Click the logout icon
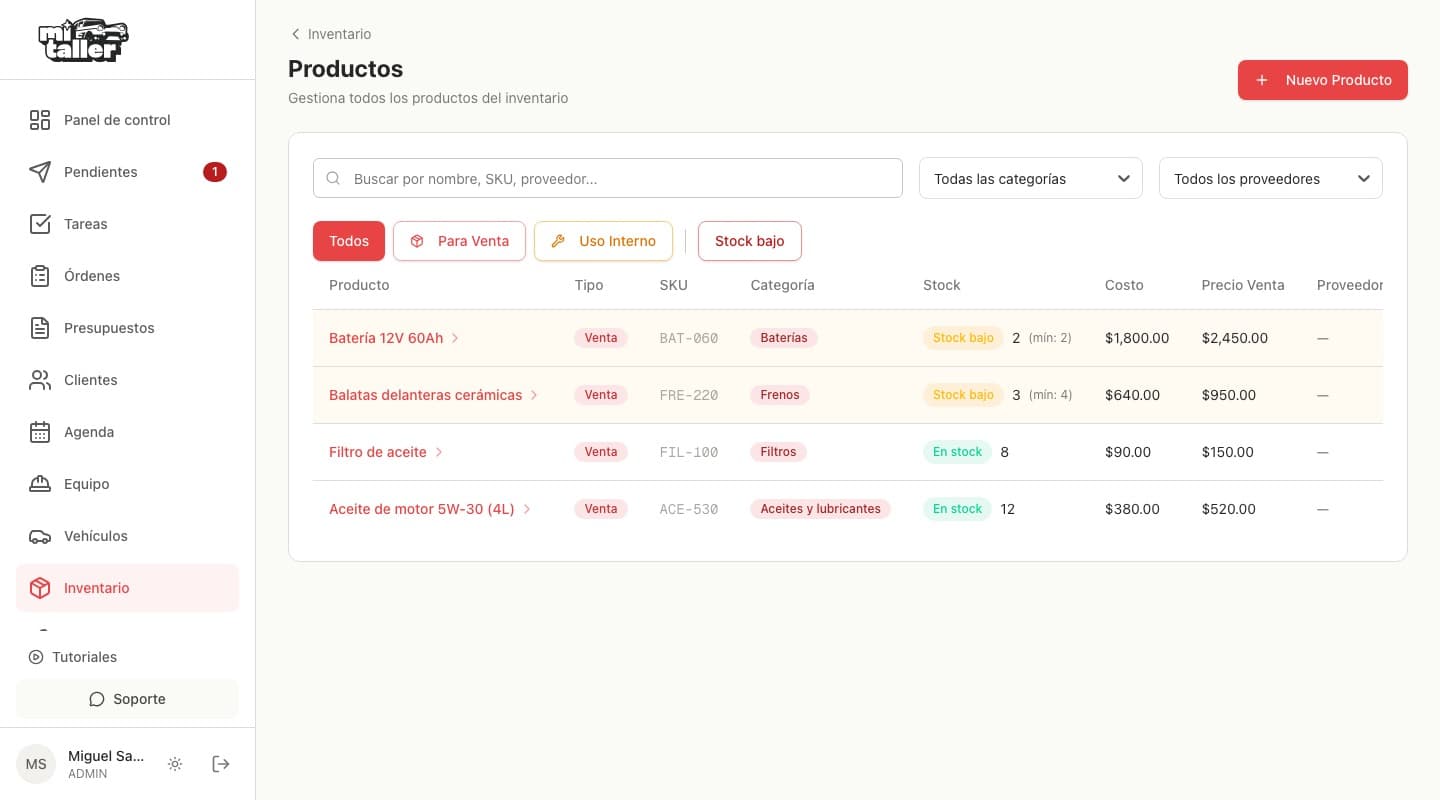The height and width of the screenshot is (800, 1440). 221,764
